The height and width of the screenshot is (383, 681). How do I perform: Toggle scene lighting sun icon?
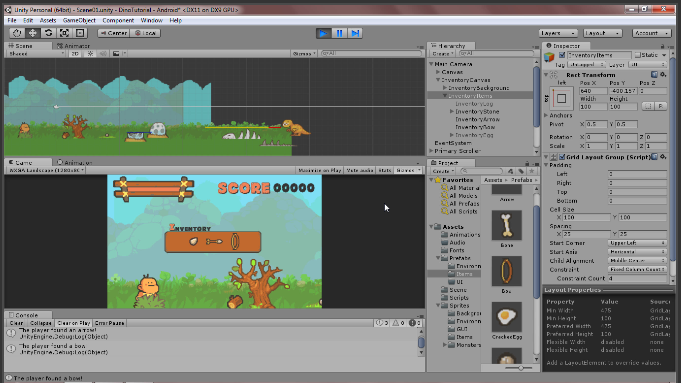90,53
